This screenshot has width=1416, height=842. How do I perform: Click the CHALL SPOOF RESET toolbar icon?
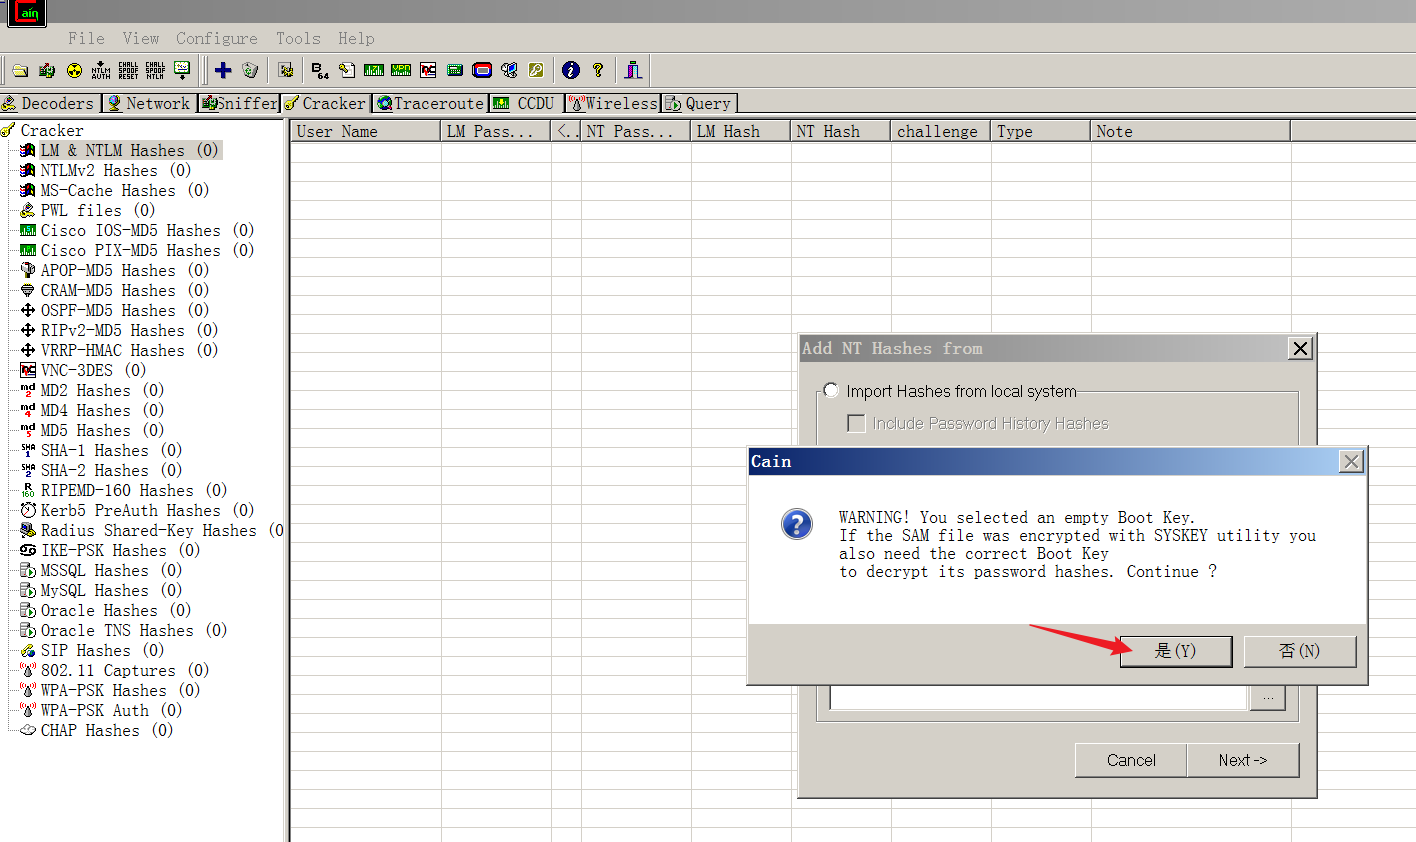point(128,70)
